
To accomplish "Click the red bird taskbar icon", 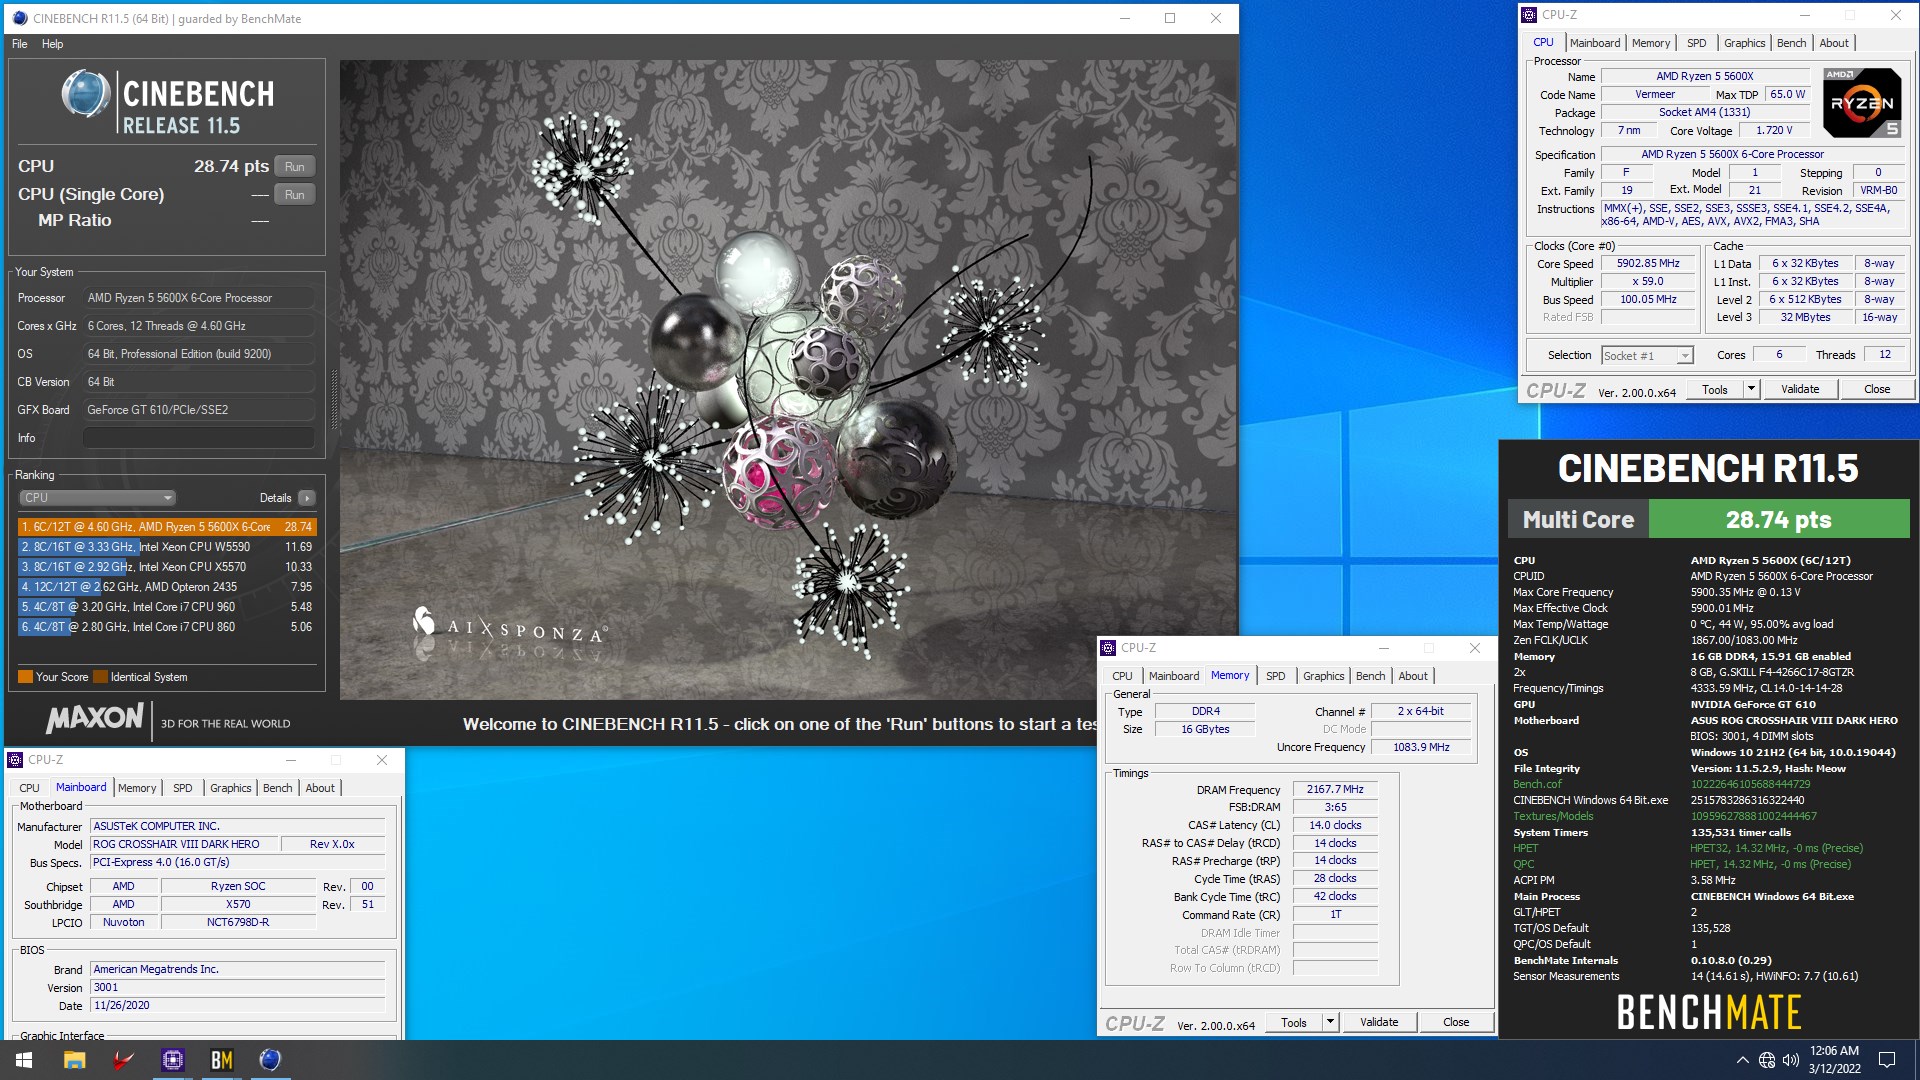I will tap(123, 1060).
